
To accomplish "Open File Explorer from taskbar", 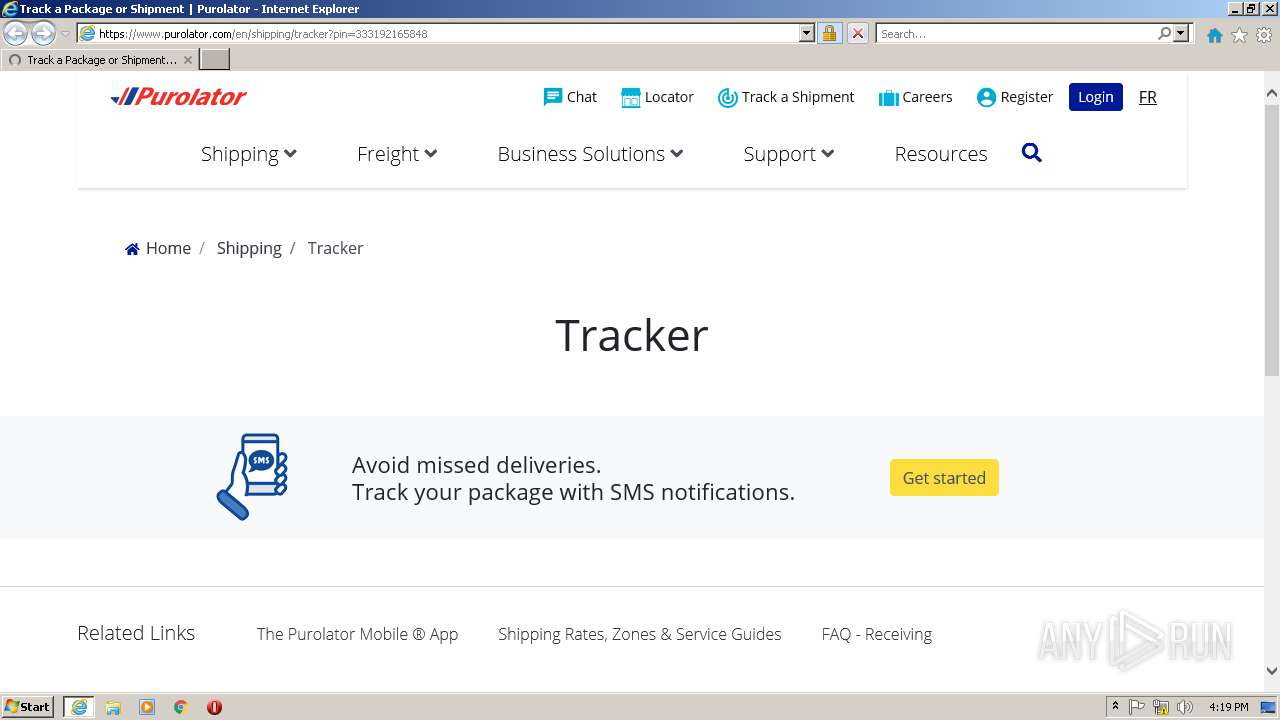I will pos(113,707).
